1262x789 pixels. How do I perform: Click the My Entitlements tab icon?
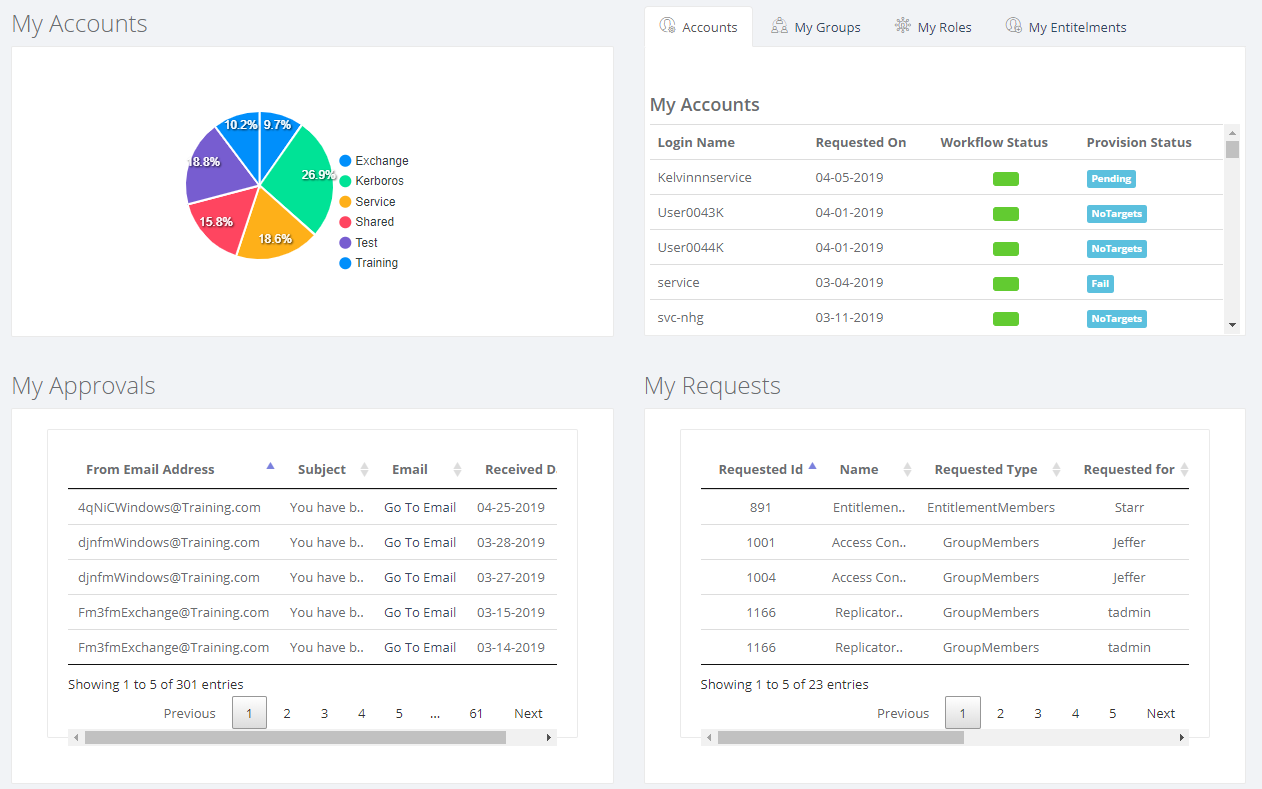[1013, 26]
